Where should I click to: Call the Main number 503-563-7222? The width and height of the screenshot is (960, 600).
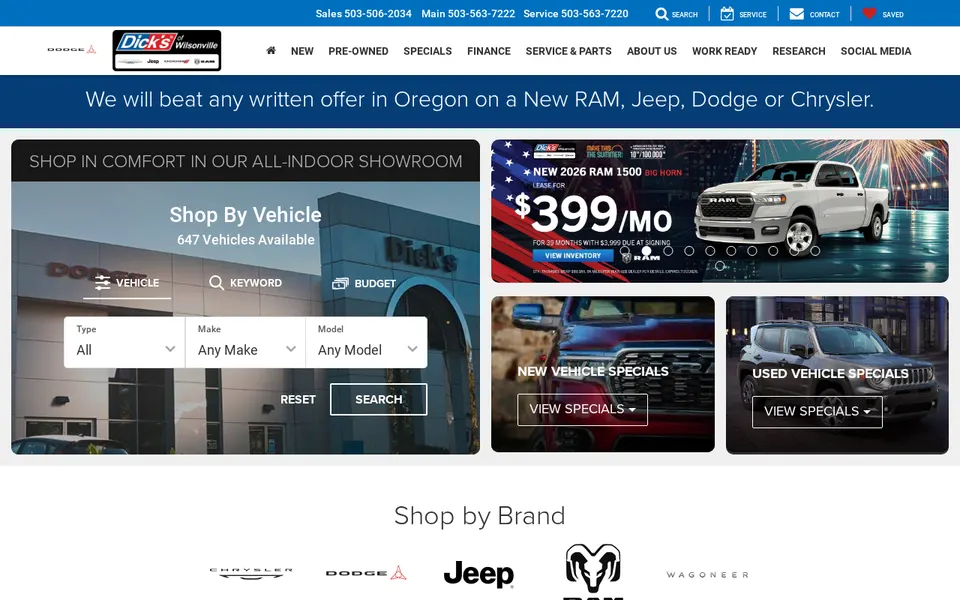click(468, 13)
